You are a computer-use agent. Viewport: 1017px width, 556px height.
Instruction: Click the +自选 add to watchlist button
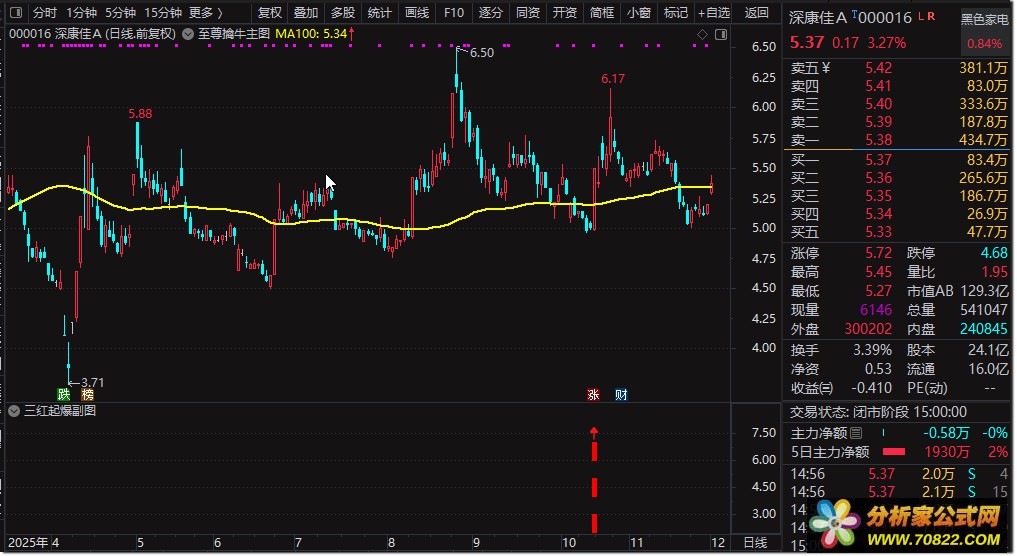point(712,13)
